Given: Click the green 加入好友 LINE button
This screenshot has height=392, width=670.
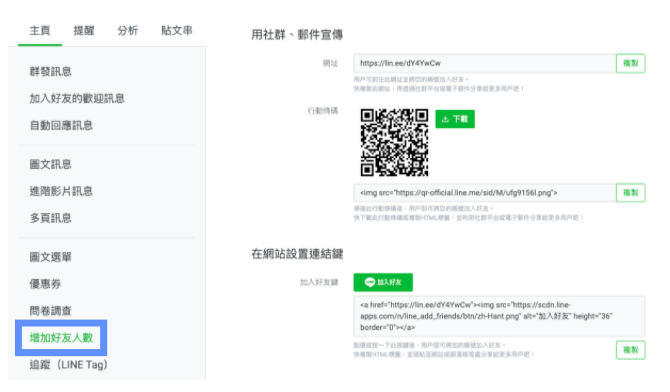Looking at the screenshot, I should coord(383,282).
